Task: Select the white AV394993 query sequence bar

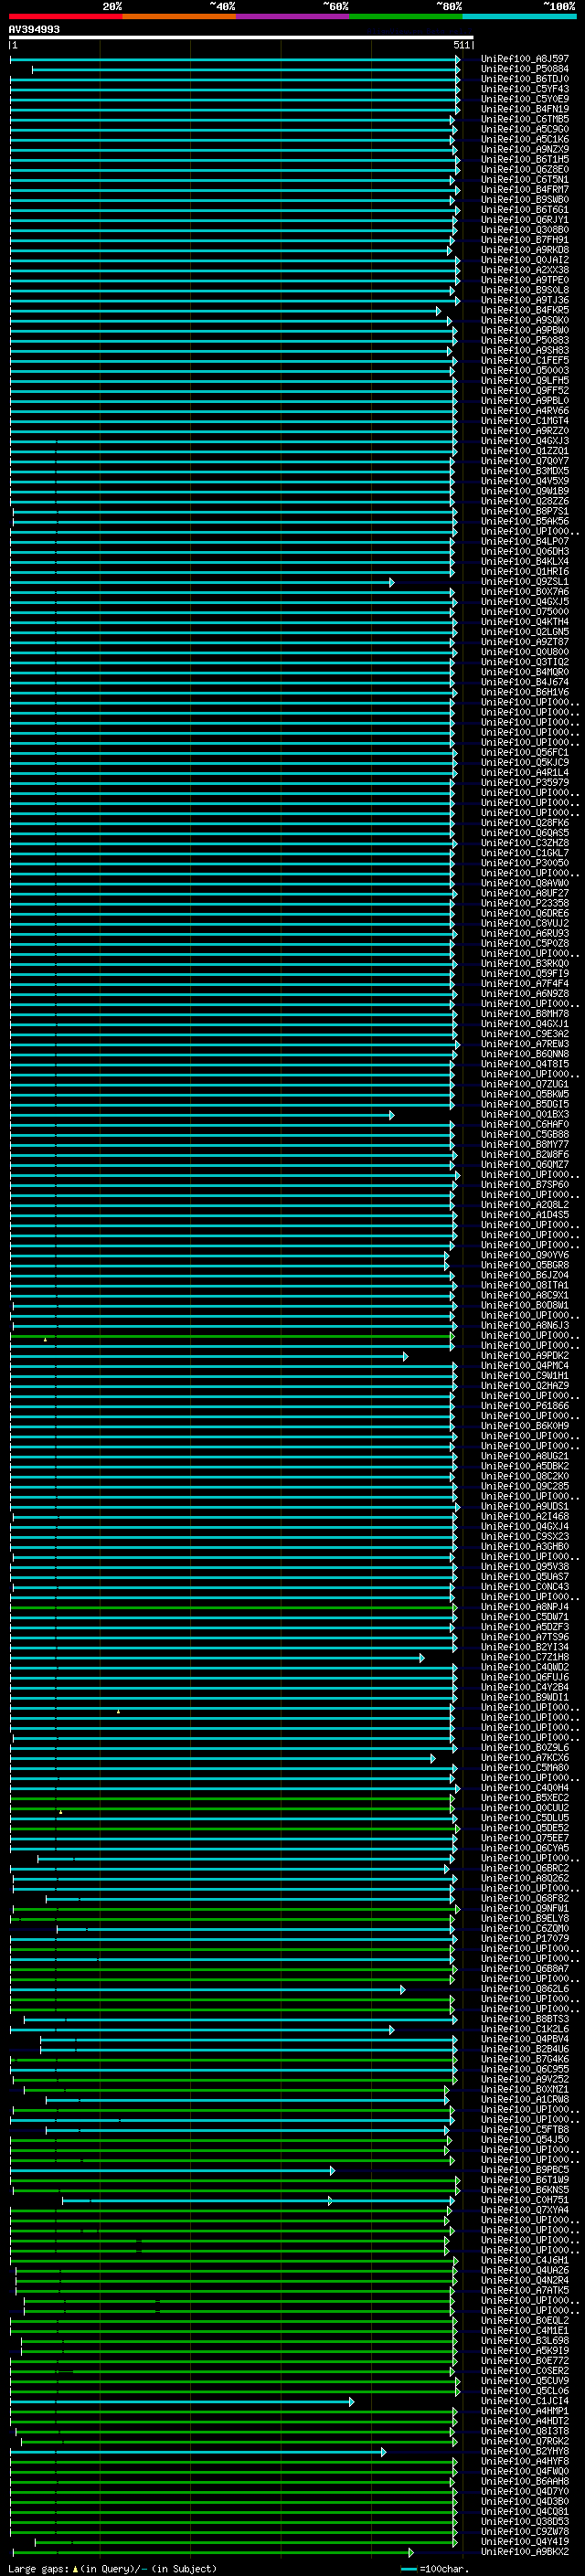Action: coord(241,37)
